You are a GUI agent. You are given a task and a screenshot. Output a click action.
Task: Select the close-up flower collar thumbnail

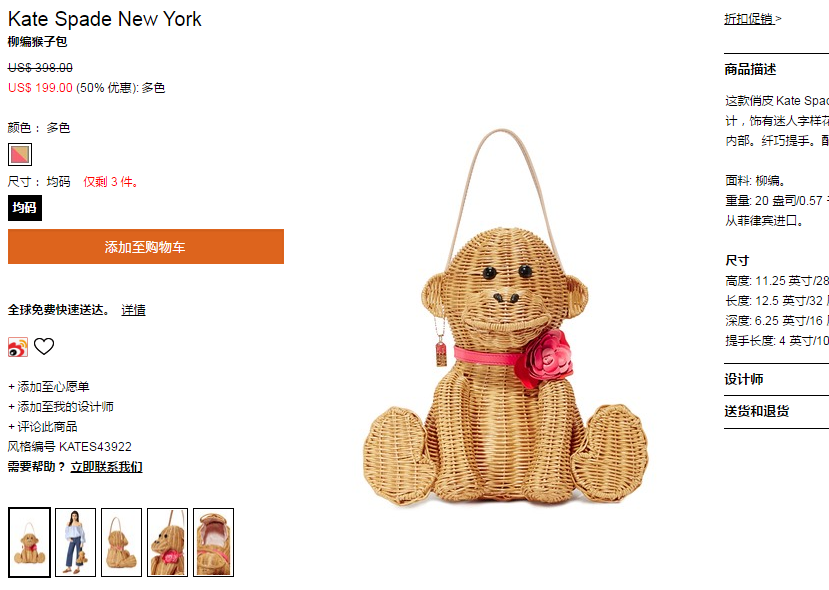[x=168, y=542]
